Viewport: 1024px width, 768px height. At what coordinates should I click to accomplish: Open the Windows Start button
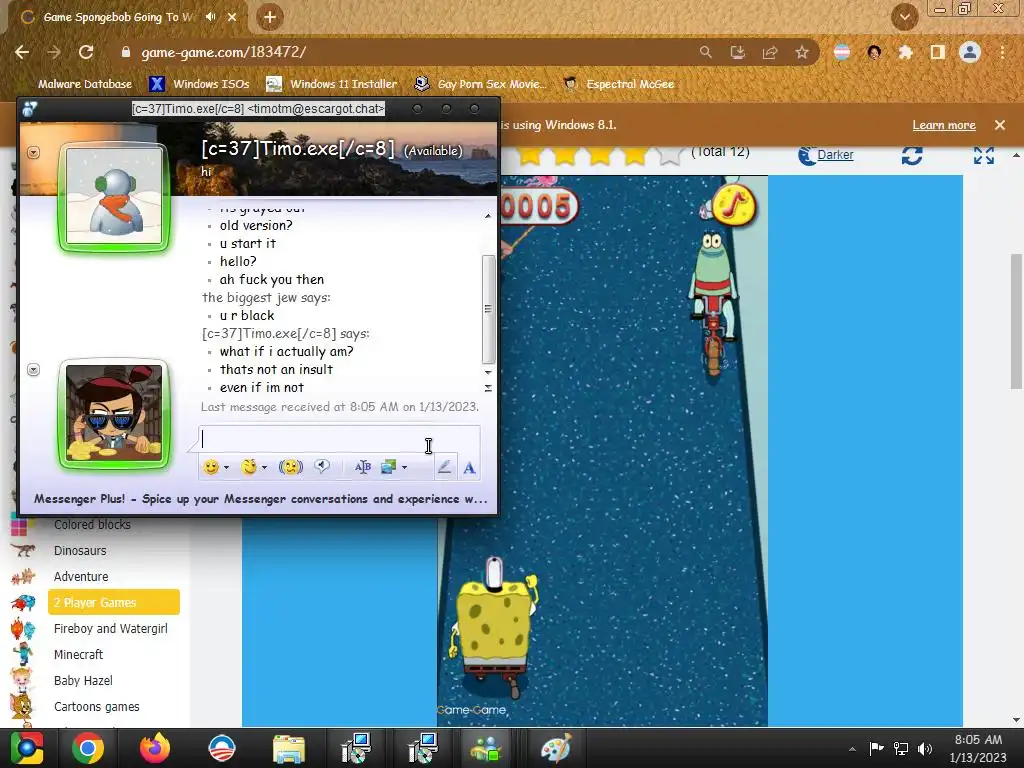click(27, 748)
